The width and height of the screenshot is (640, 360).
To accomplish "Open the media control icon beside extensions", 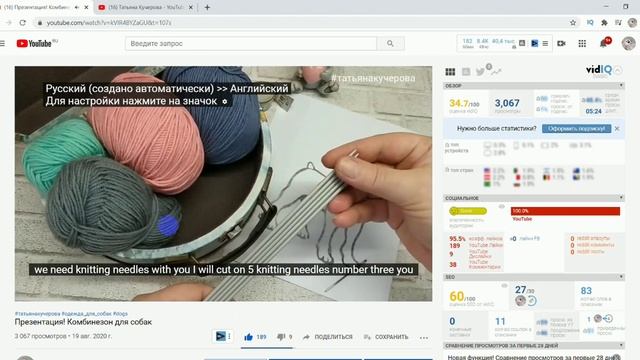I will click(x=618, y=23).
